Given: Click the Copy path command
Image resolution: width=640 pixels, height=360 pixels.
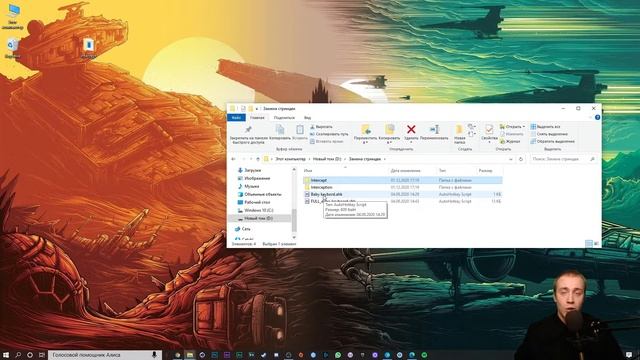Looking at the screenshot, I should (329, 134).
